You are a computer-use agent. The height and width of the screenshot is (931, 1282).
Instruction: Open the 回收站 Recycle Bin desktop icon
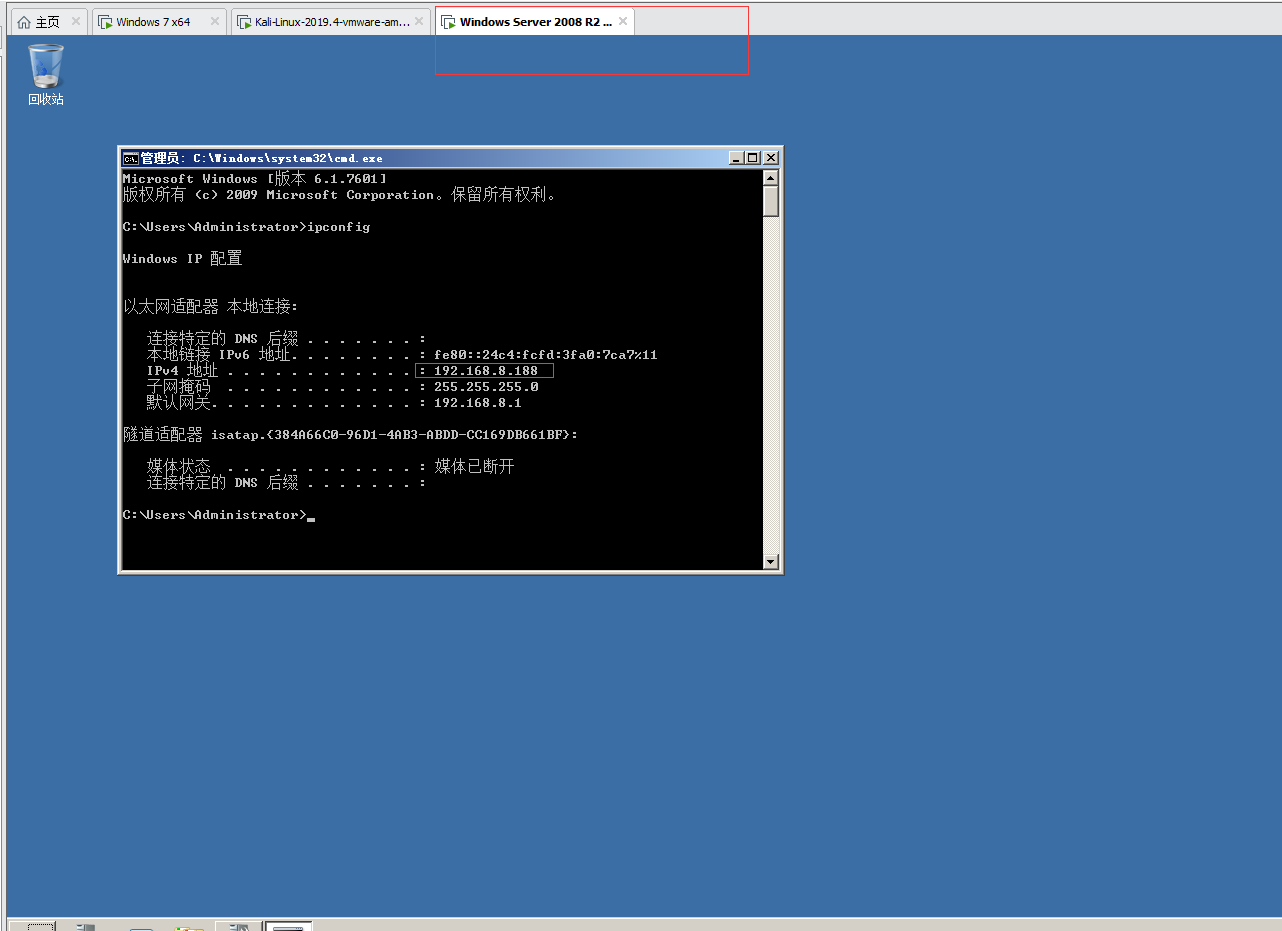coord(46,74)
